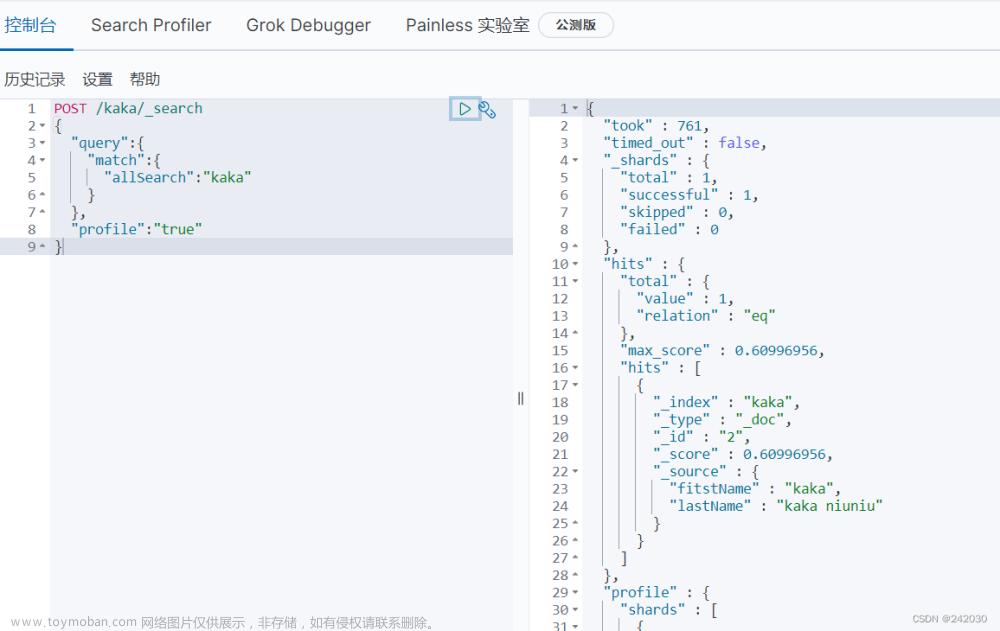Run the request with the play icon
The height and width of the screenshot is (631, 1000).
(465, 109)
